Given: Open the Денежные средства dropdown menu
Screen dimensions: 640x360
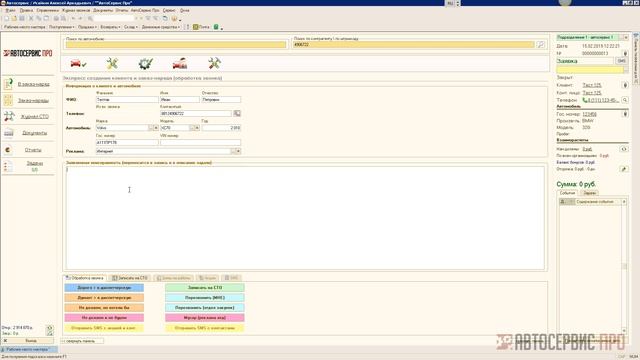Looking at the screenshot, I should 161,27.
